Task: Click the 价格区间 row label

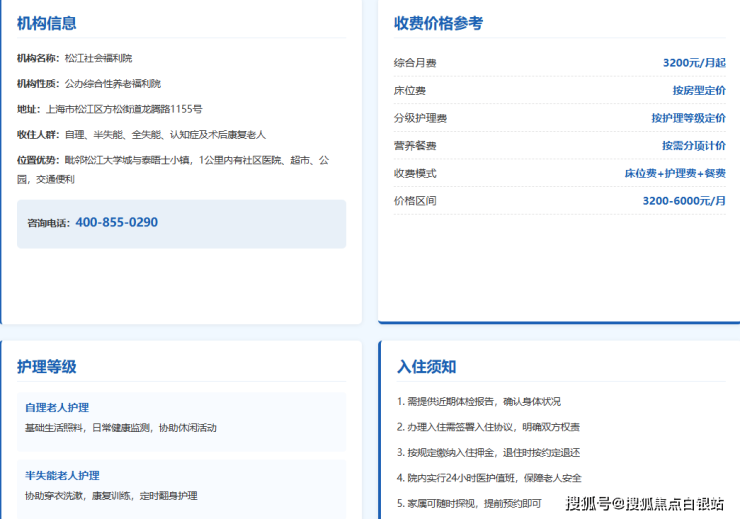Action: click(415, 201)
